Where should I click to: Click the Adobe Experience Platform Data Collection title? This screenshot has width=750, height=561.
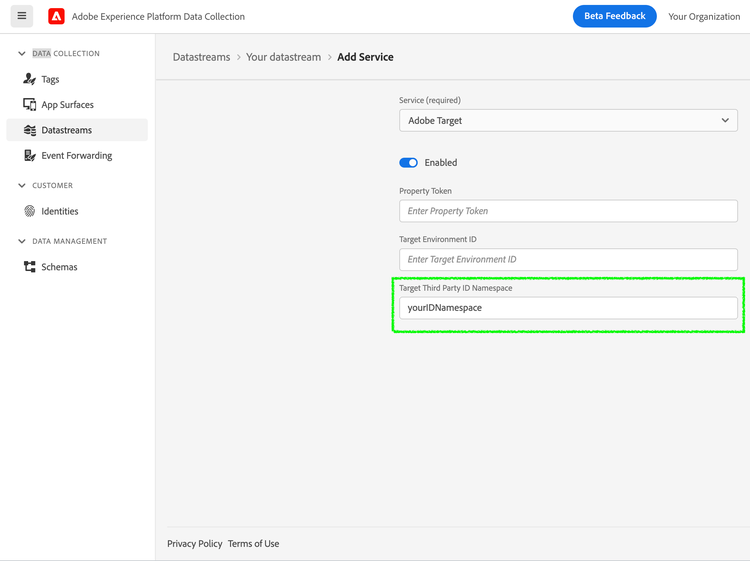click(x=158, y=16)
